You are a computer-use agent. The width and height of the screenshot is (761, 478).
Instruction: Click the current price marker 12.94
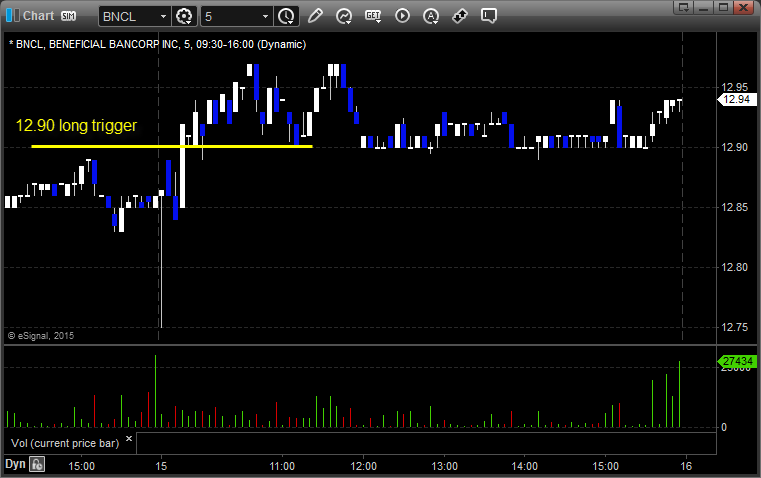pos(736,99)
